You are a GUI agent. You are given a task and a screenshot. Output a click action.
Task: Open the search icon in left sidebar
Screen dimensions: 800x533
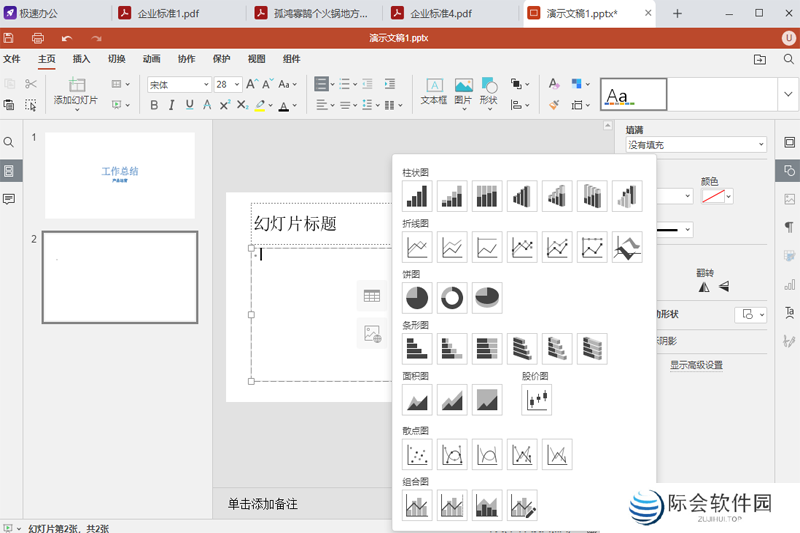click(9, 143)
